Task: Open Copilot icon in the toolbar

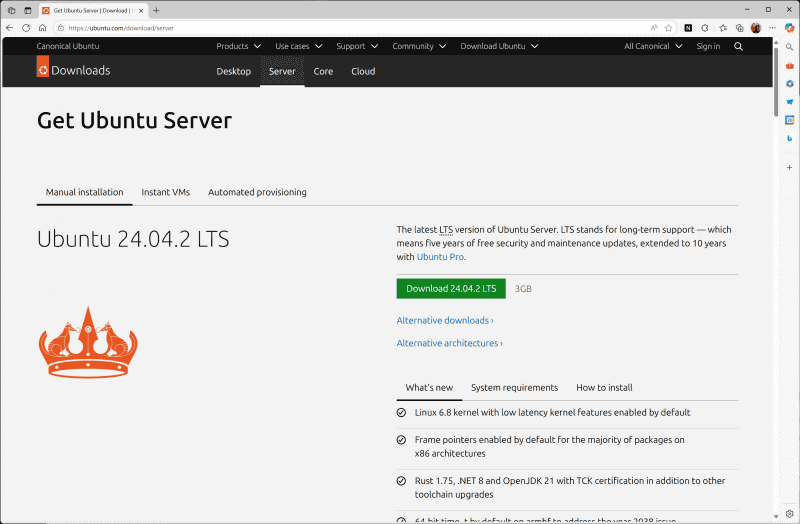Action: pyautogui.click(x=789, y=28)
